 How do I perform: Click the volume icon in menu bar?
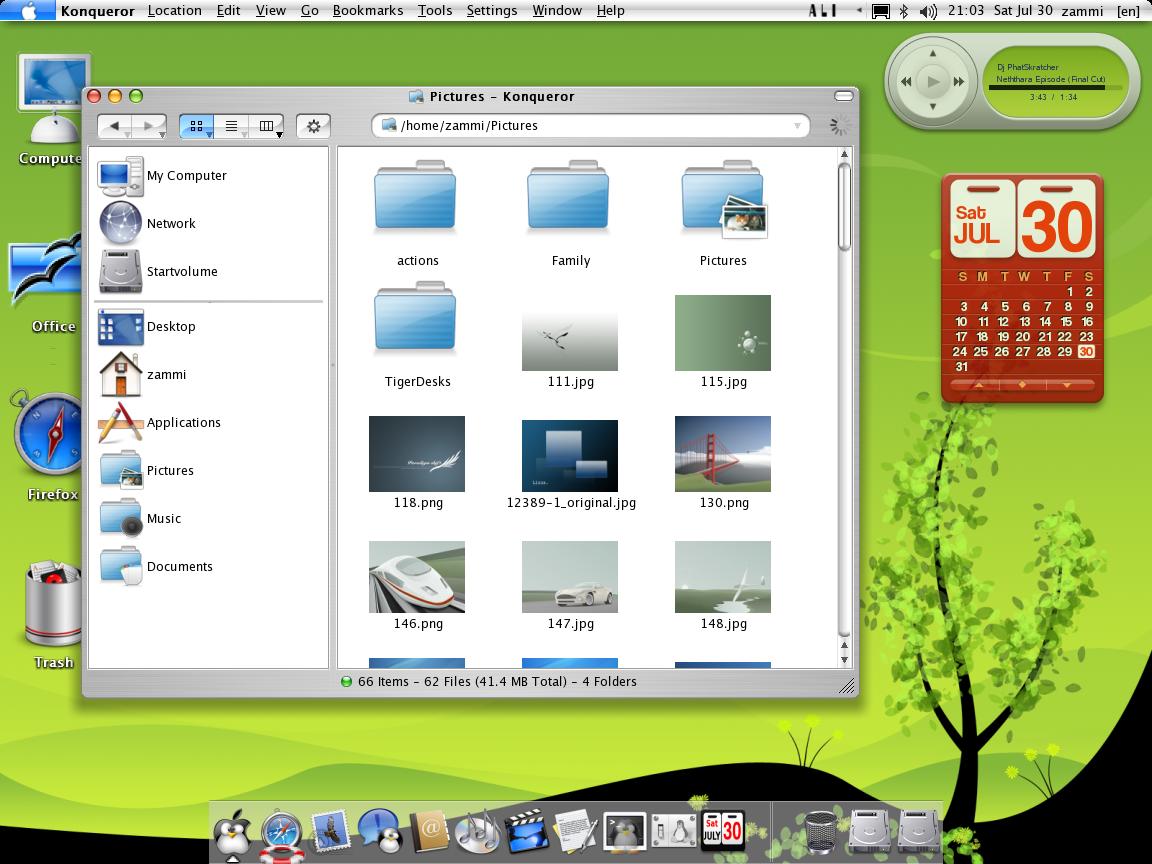coord(928,11)
